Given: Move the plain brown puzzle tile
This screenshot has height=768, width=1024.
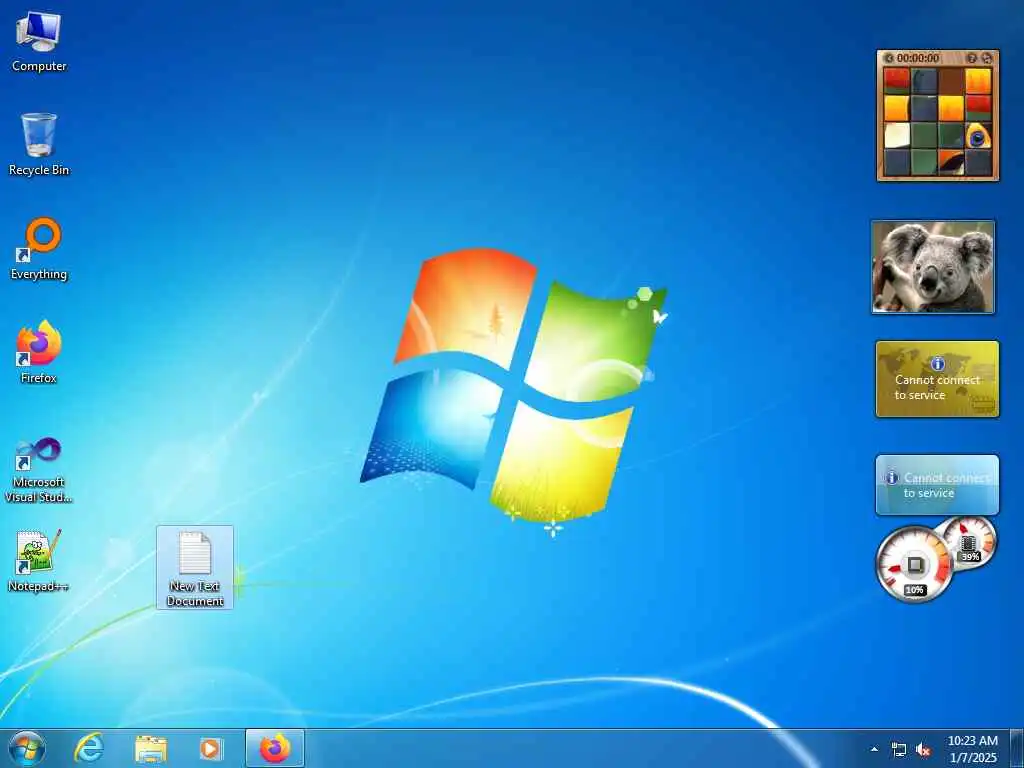Looking at the screenshot, I should click(x=951, y=82).
